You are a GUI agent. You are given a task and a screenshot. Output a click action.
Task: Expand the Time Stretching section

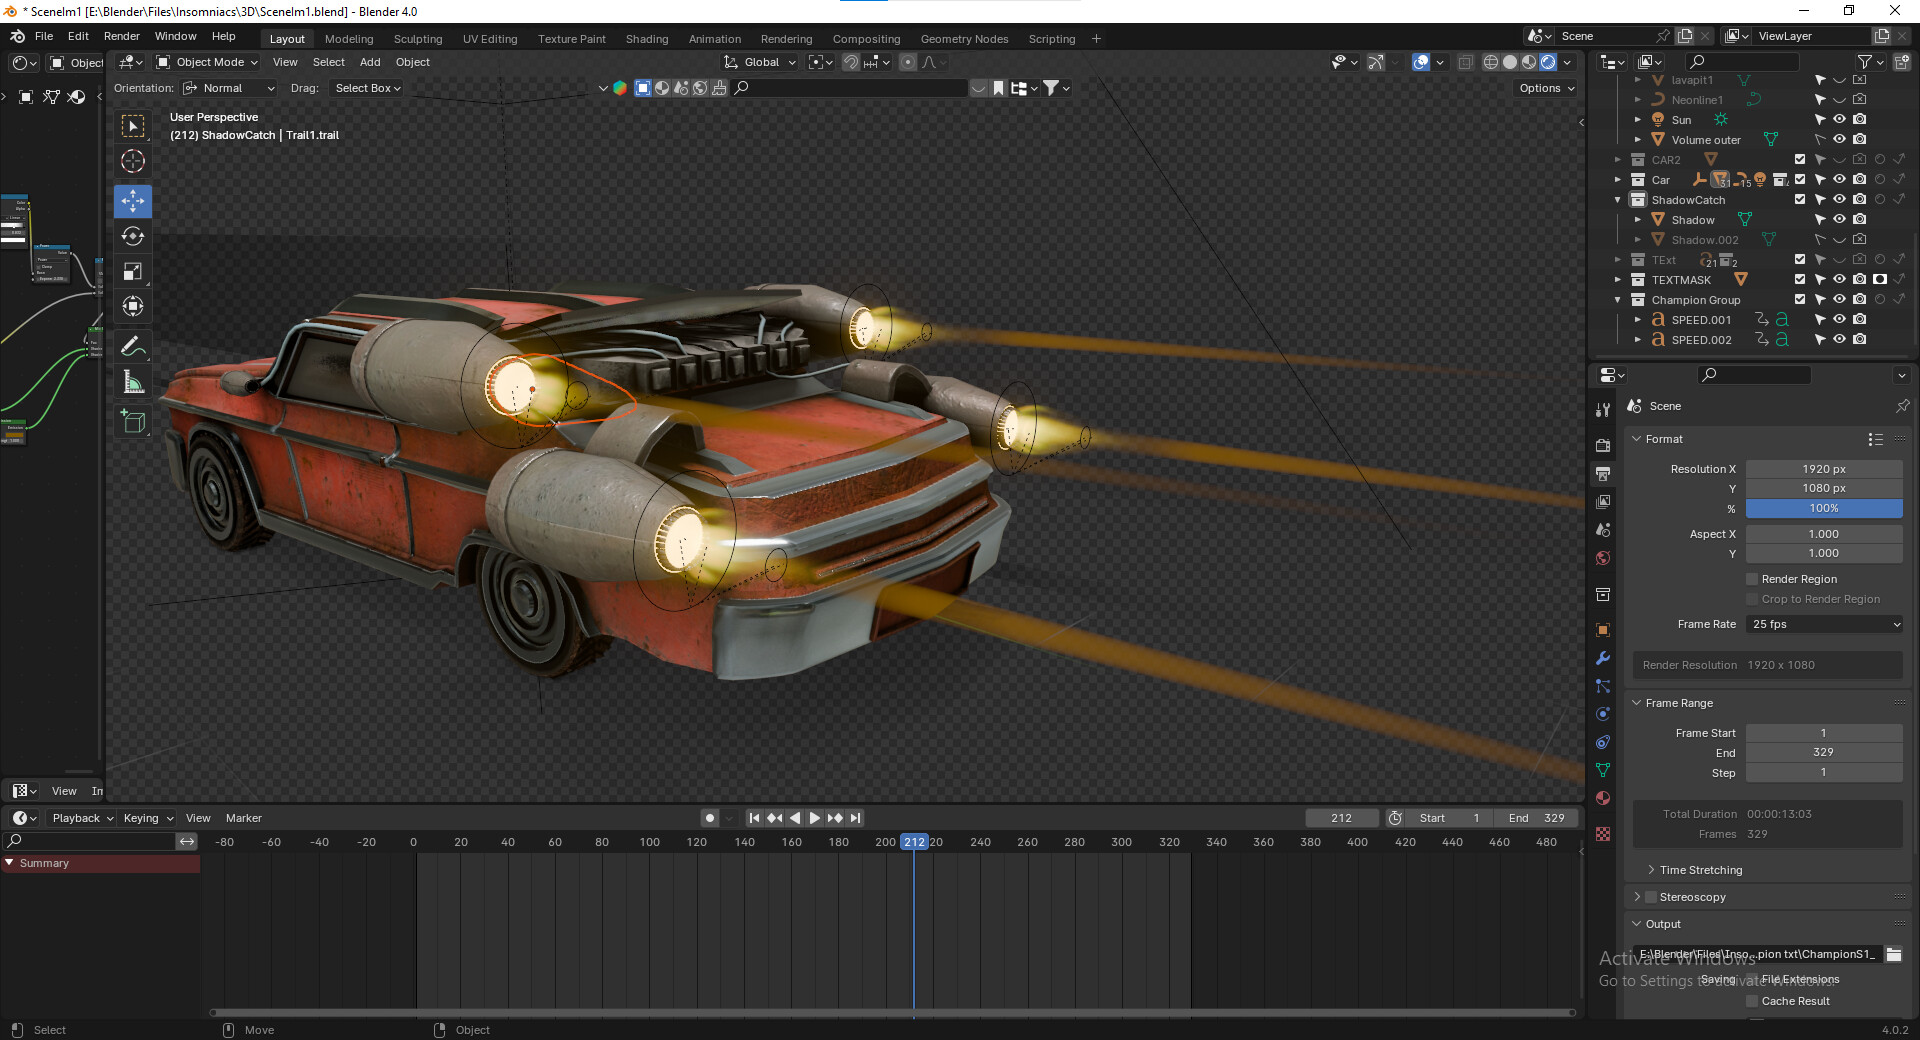(1652, 870)
